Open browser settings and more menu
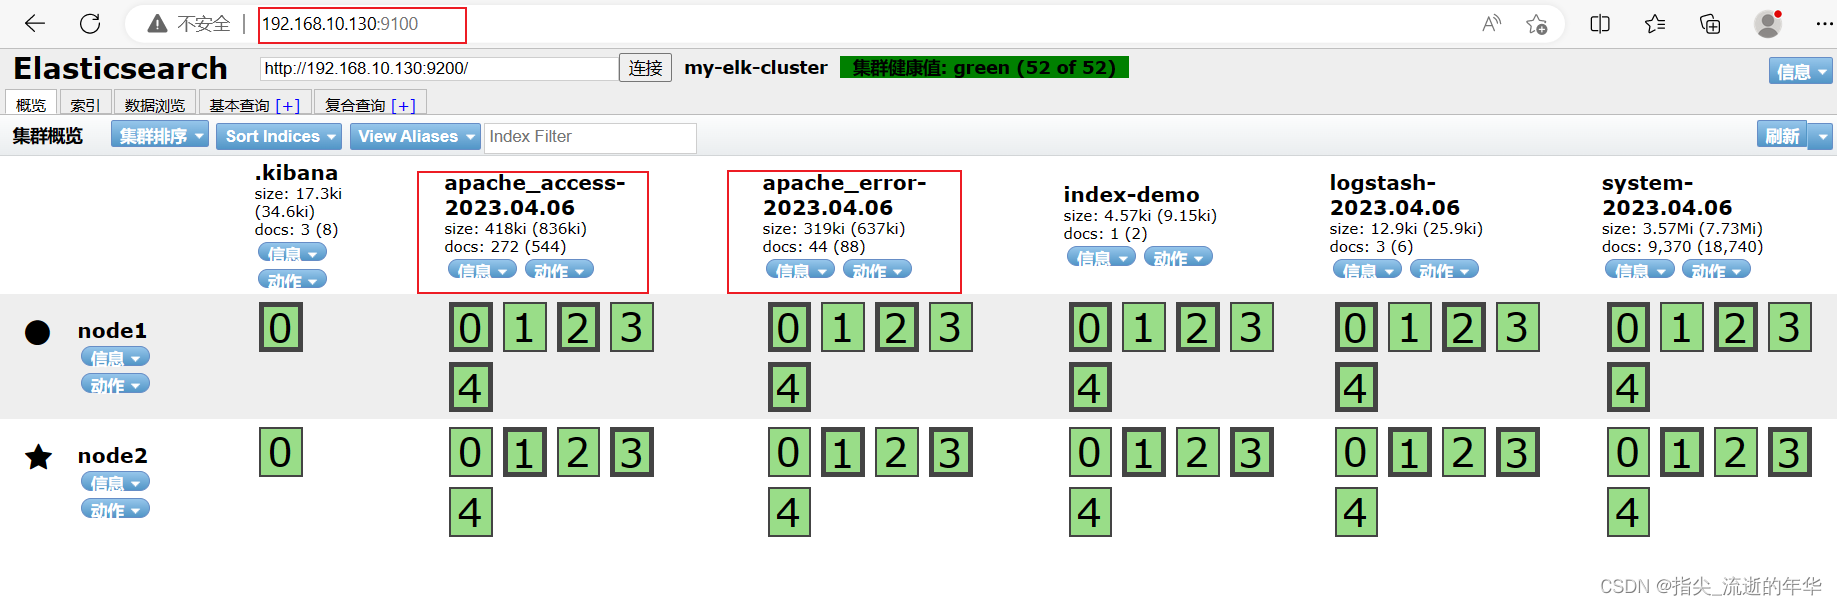The image size is (1837, 605). [1824, 23]
